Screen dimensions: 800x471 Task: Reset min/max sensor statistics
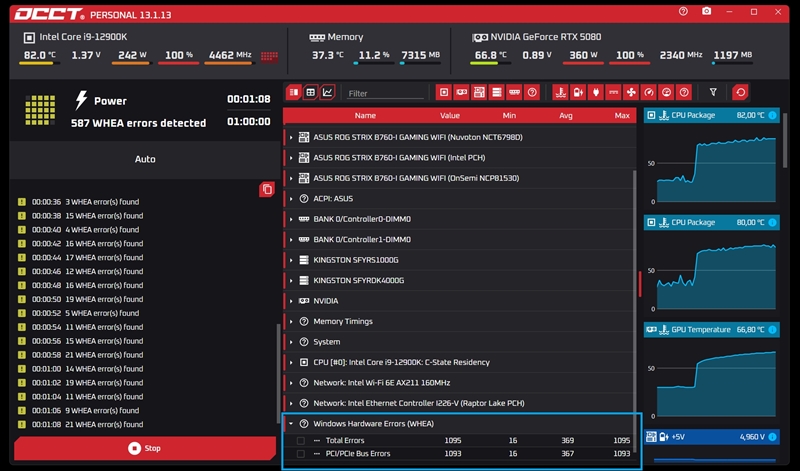[740, 92]
